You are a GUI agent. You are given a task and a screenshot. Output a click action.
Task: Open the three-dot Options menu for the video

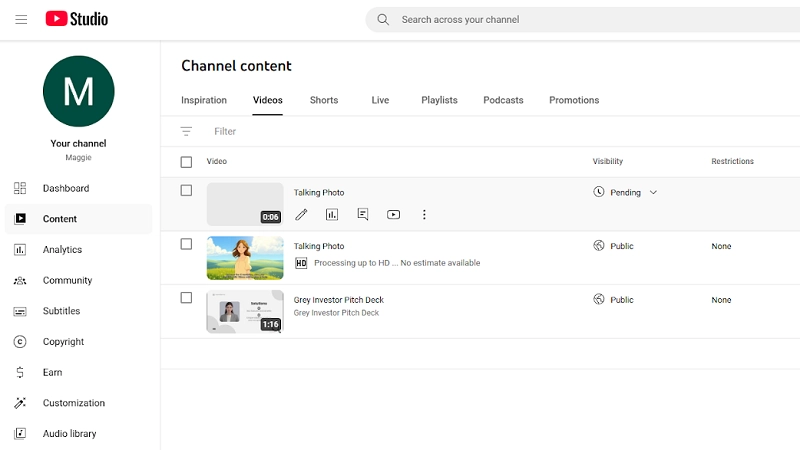(424, 214)
